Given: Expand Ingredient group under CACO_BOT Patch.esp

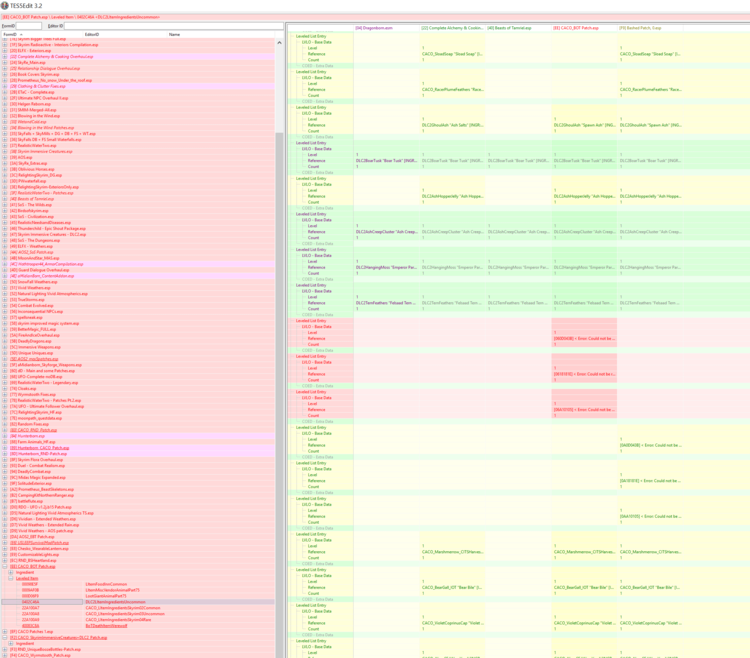Looking at the screenshot, I should coord(11,572).
